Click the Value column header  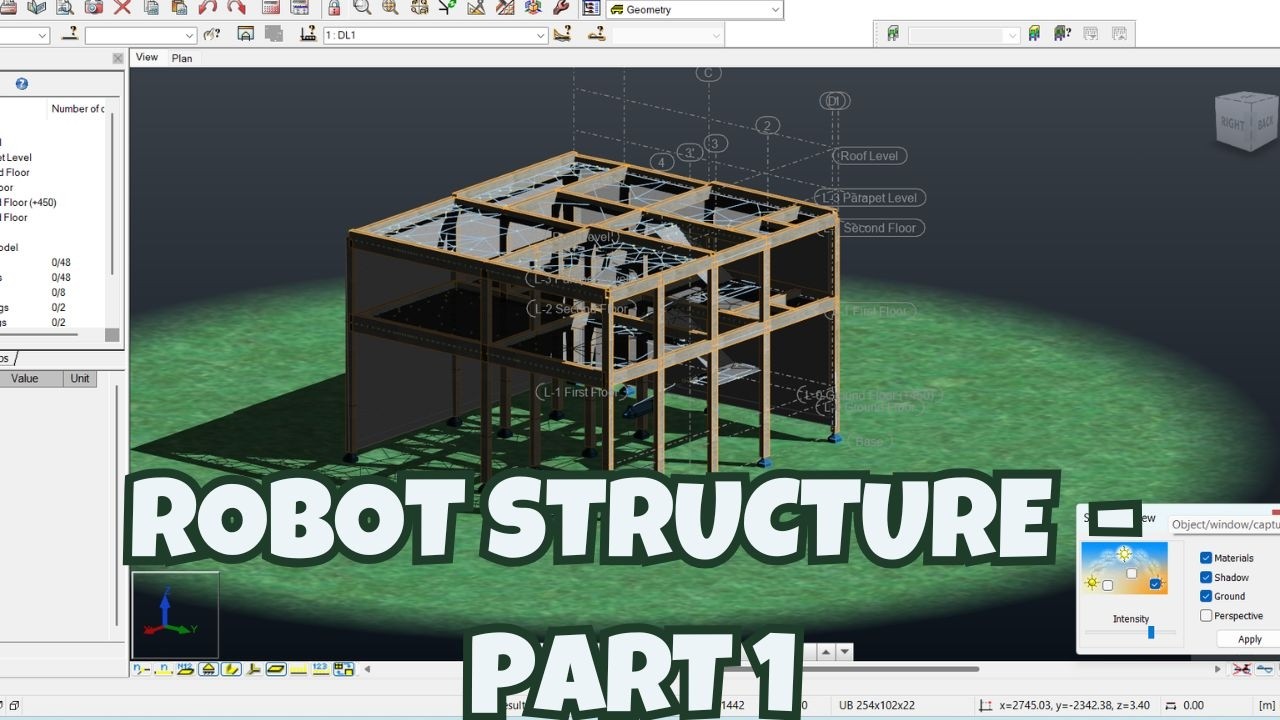(25, 379)
